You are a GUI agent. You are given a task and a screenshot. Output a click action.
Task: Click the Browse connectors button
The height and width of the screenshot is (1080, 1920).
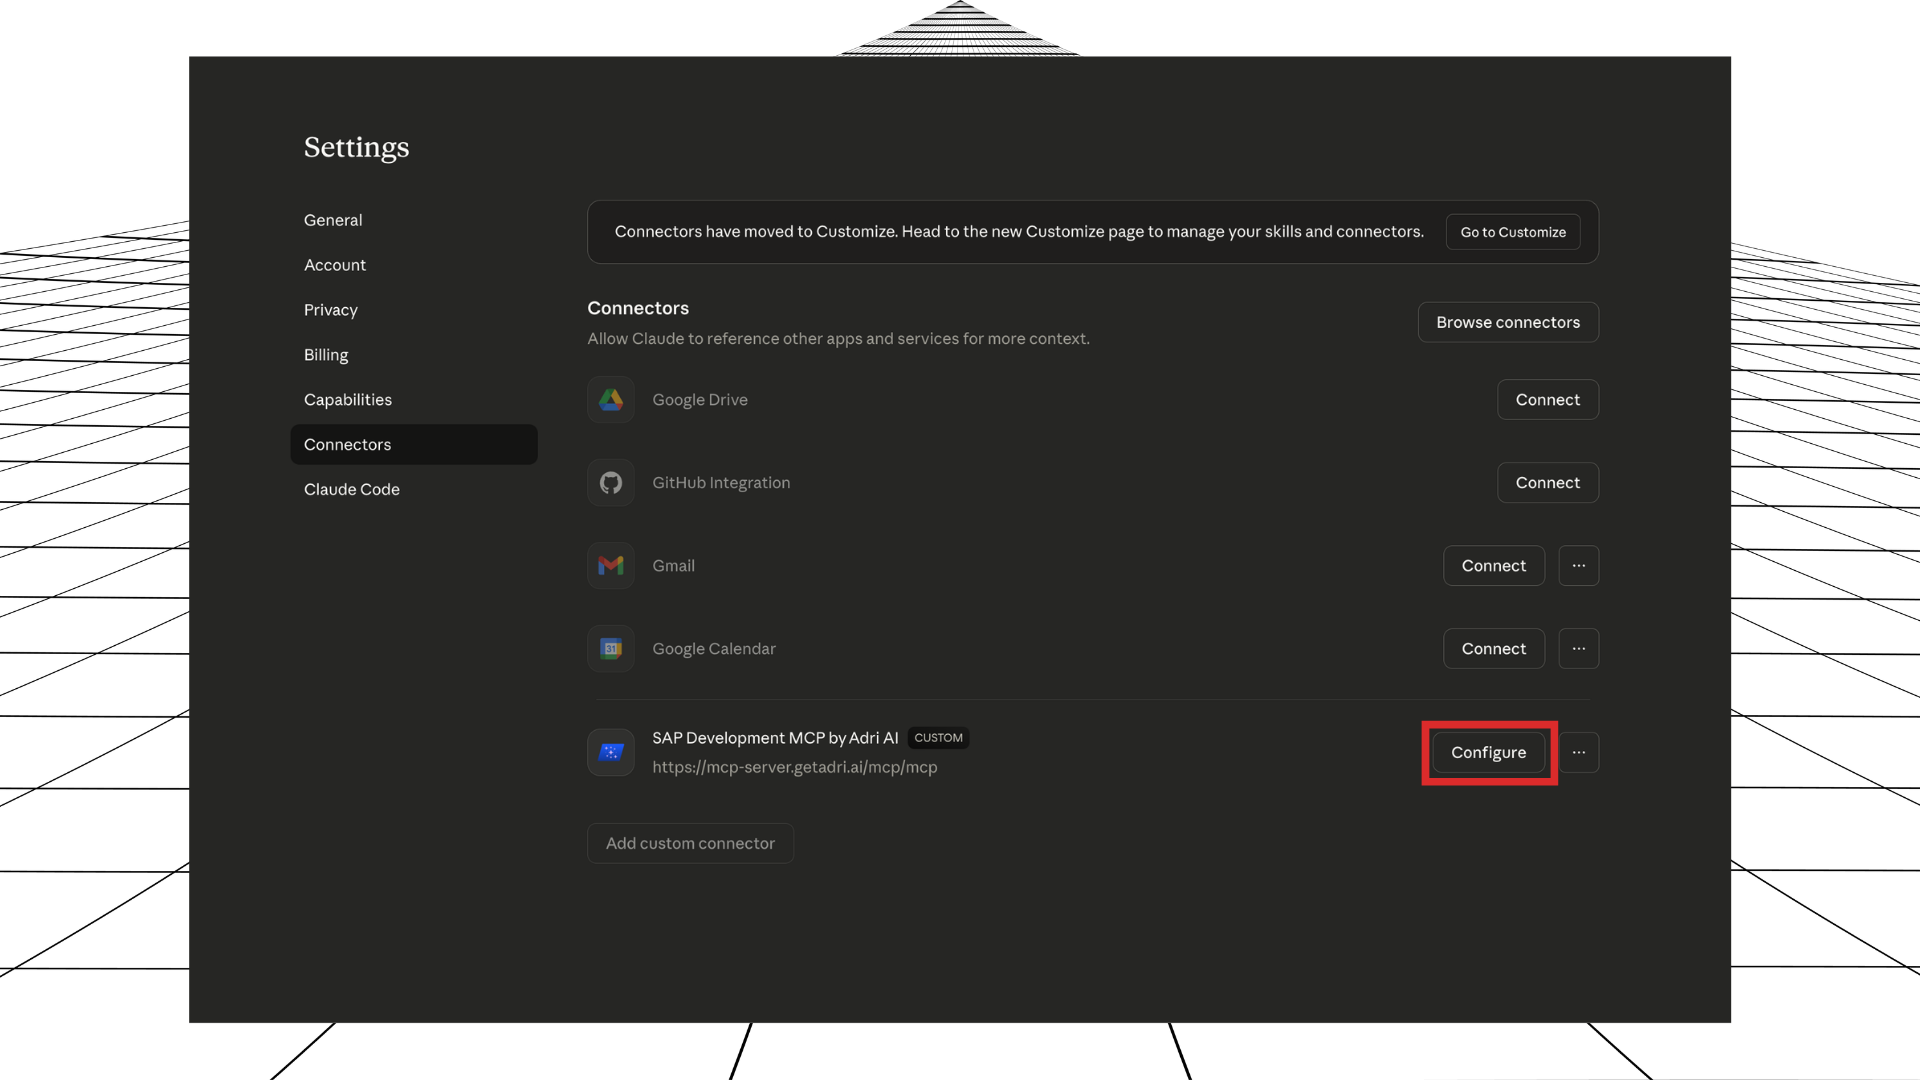click(1508, 322)
